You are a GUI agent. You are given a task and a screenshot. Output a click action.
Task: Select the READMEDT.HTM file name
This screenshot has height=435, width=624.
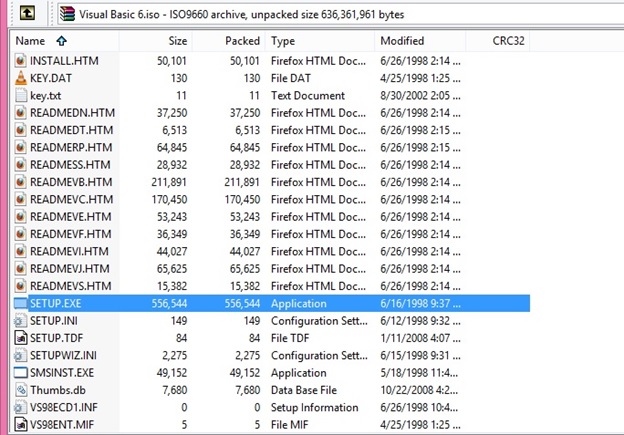click(x=72, y=130)
